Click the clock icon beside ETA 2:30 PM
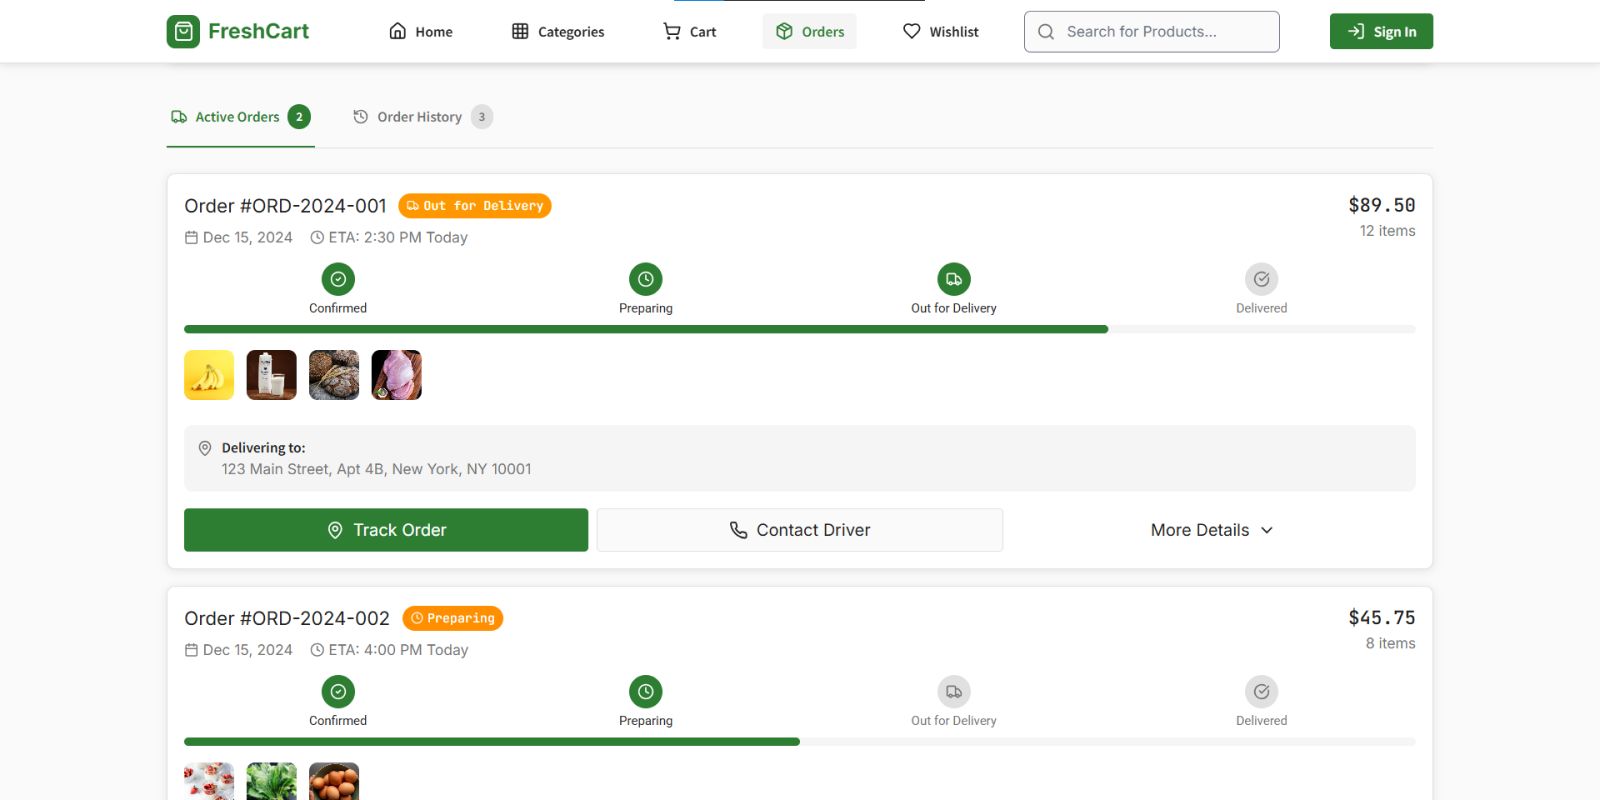The height and width of the screenshot is (800, 1600). click(x=317, y=238)
